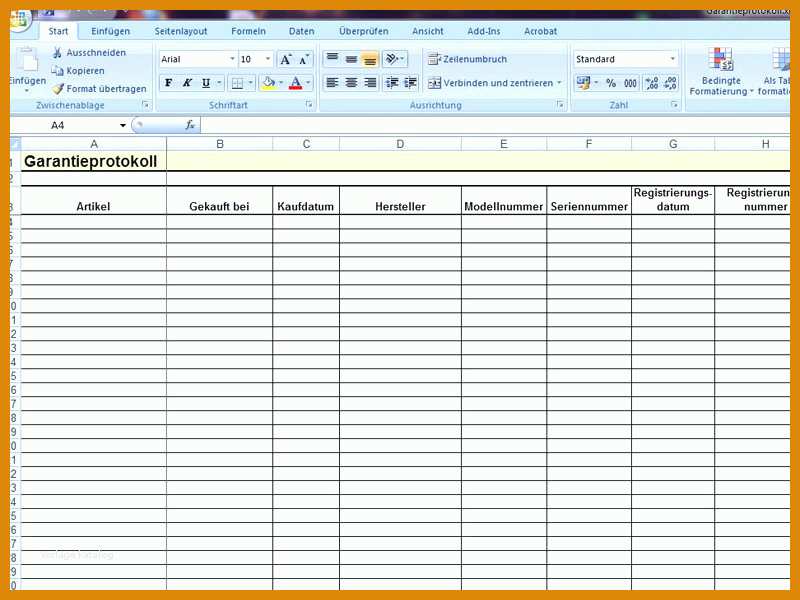
Task: Open the name box dropdown arrow
Action: pyautogui.click(x=123, y=126)
